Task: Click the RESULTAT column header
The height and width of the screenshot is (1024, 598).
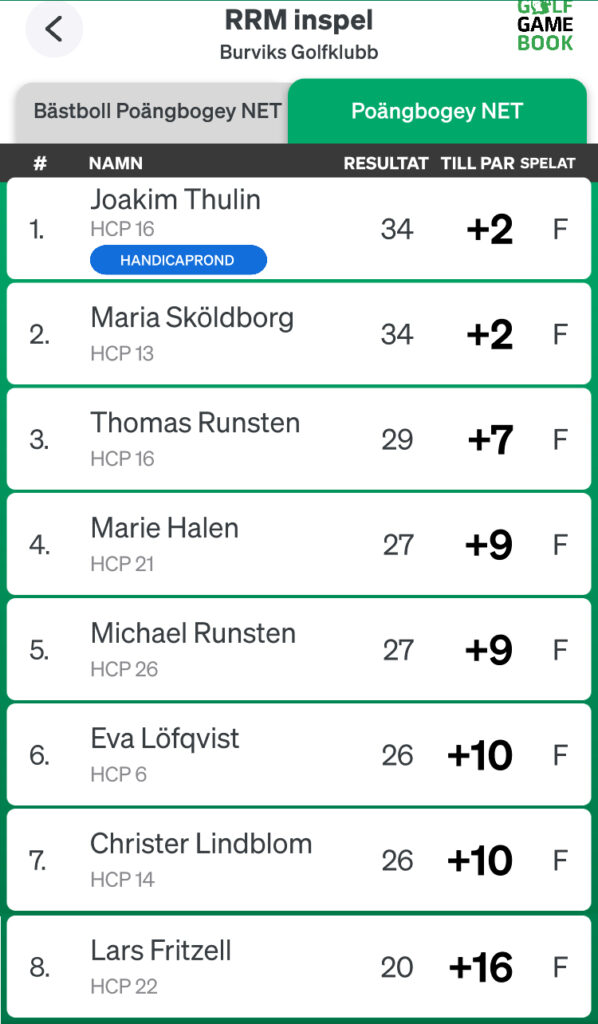Action: click(386, 163)
